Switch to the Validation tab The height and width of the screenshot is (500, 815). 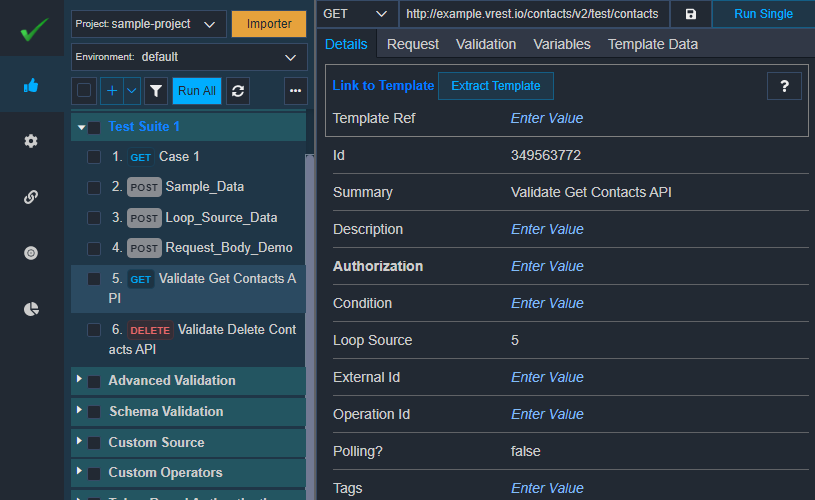(x=486, y=44)
